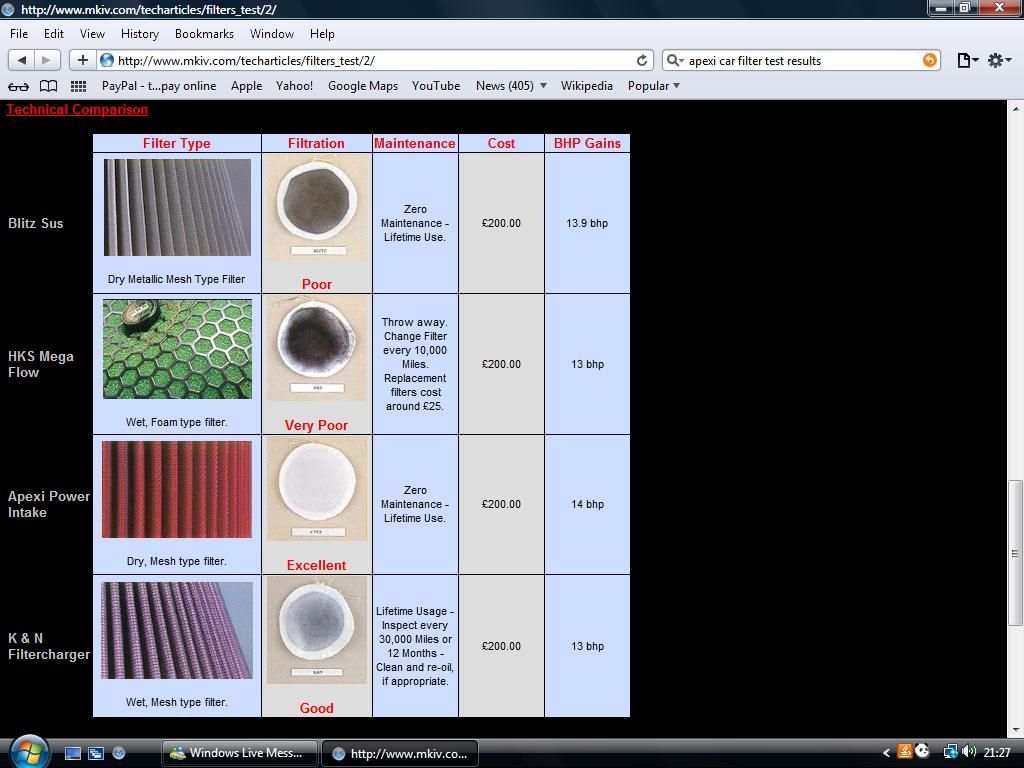Open the File menu
The width and height of the screenshot is (1024, 768).
pyautogui.click(x=19, y=34)
